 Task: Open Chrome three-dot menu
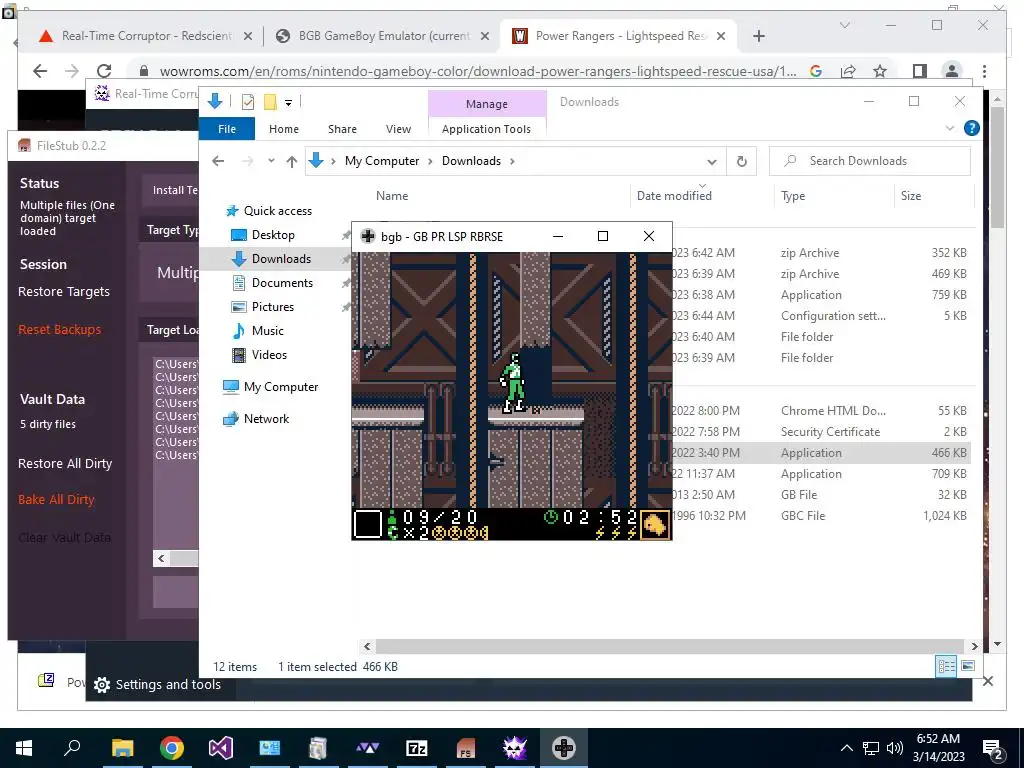(984, 71)
